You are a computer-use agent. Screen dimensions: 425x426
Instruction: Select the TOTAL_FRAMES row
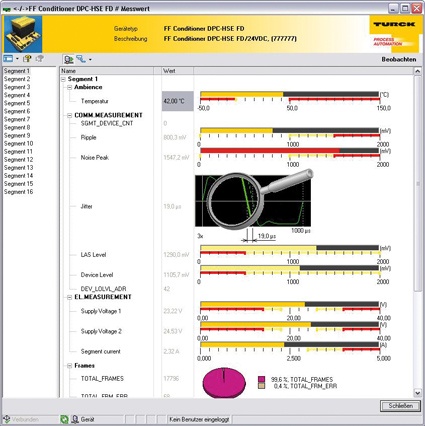[102, 379]
